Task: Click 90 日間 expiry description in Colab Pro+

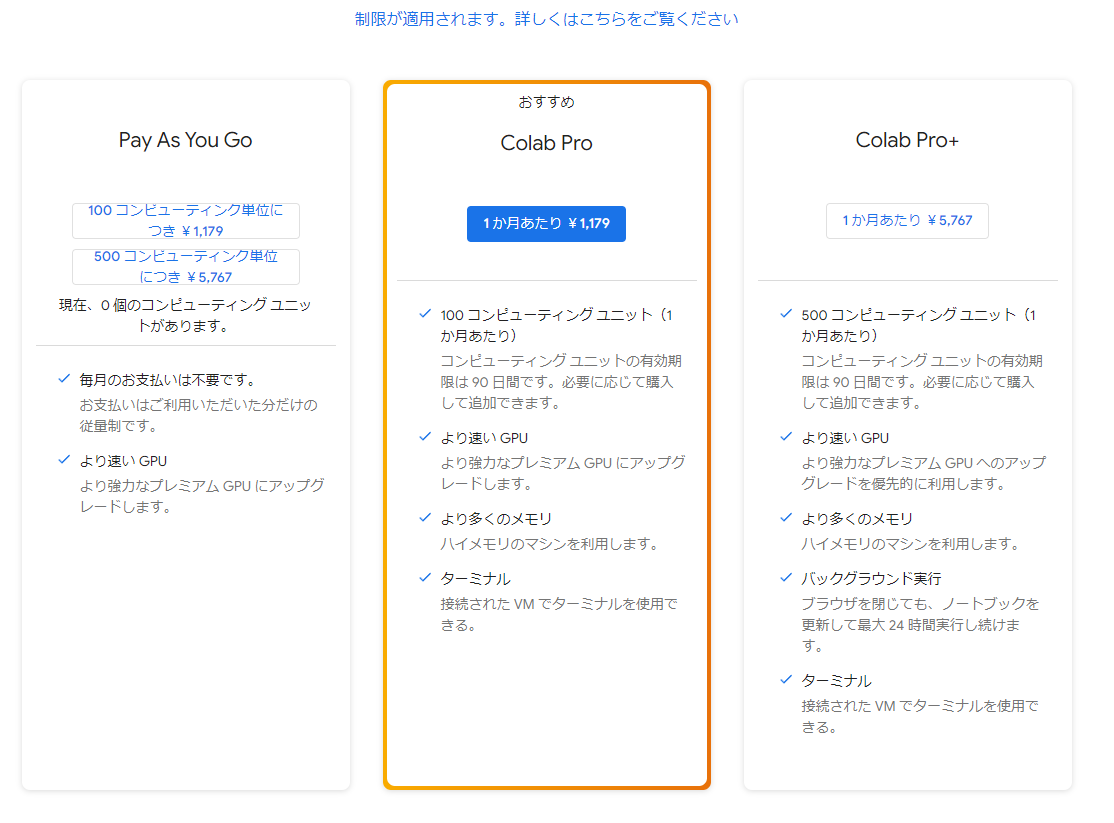Action: click(x=921, y=382)
